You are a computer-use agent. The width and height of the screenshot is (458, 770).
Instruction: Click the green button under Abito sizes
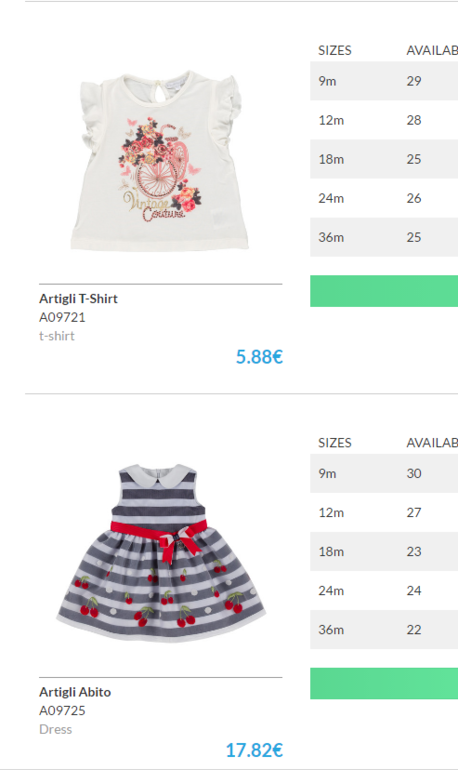tap(384, 684)
